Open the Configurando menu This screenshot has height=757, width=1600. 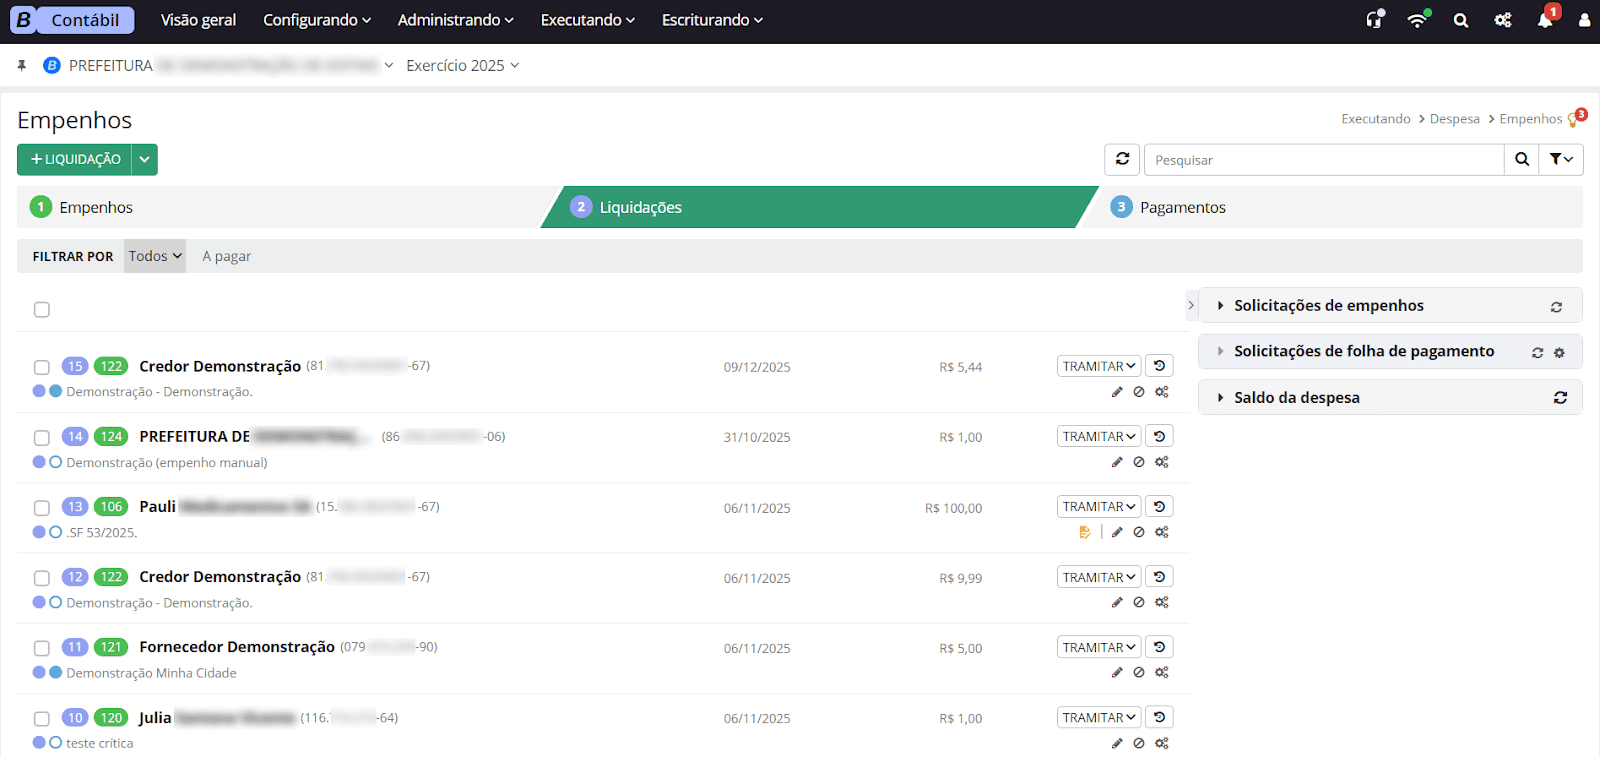click(x=316, y=20)
